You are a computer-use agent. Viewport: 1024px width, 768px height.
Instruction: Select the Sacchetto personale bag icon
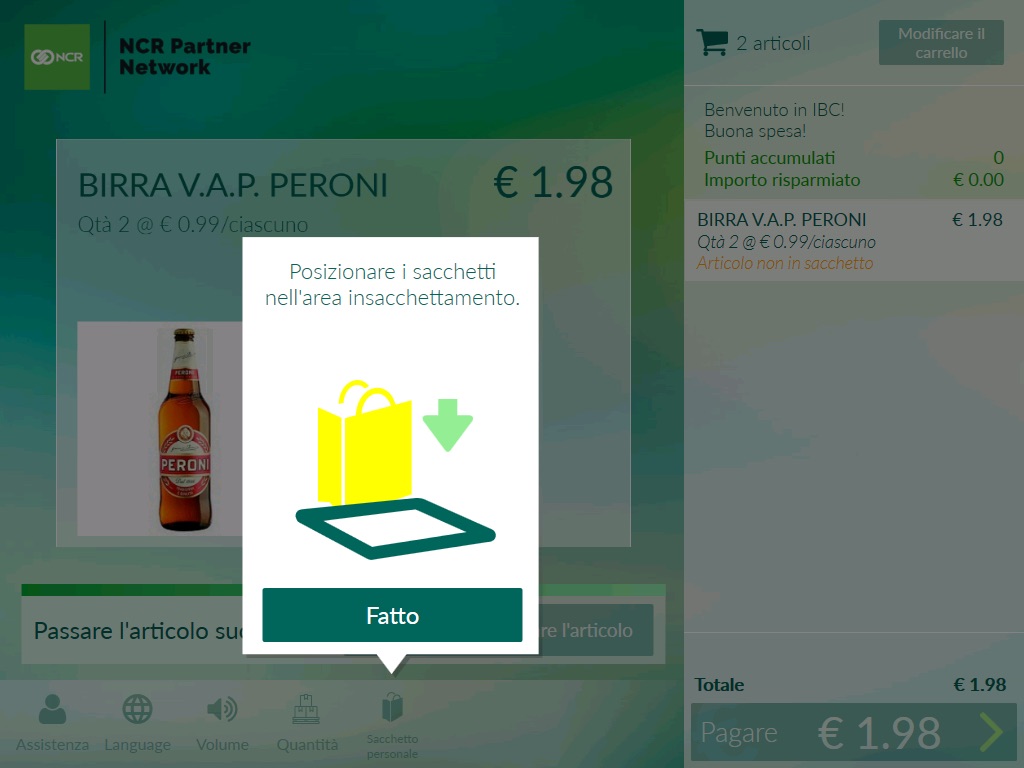(392, 707)
